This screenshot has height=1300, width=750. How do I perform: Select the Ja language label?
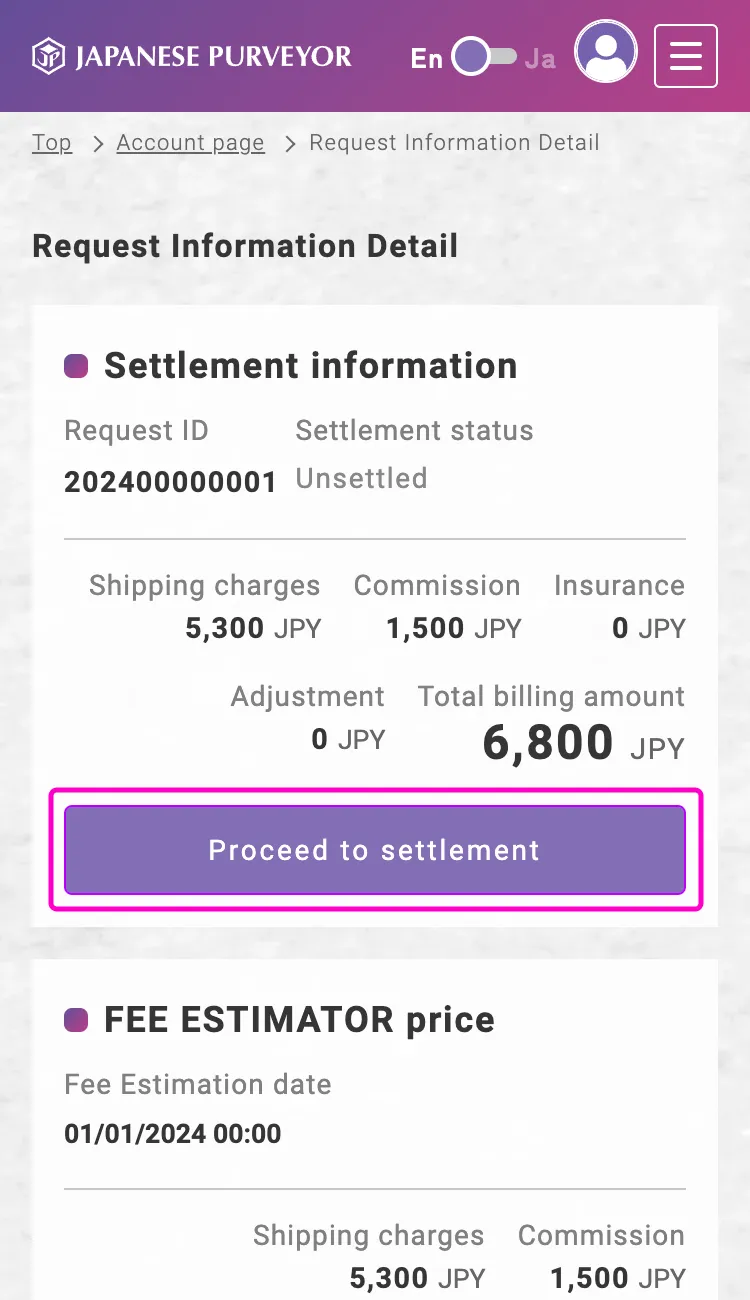[540, 58]
